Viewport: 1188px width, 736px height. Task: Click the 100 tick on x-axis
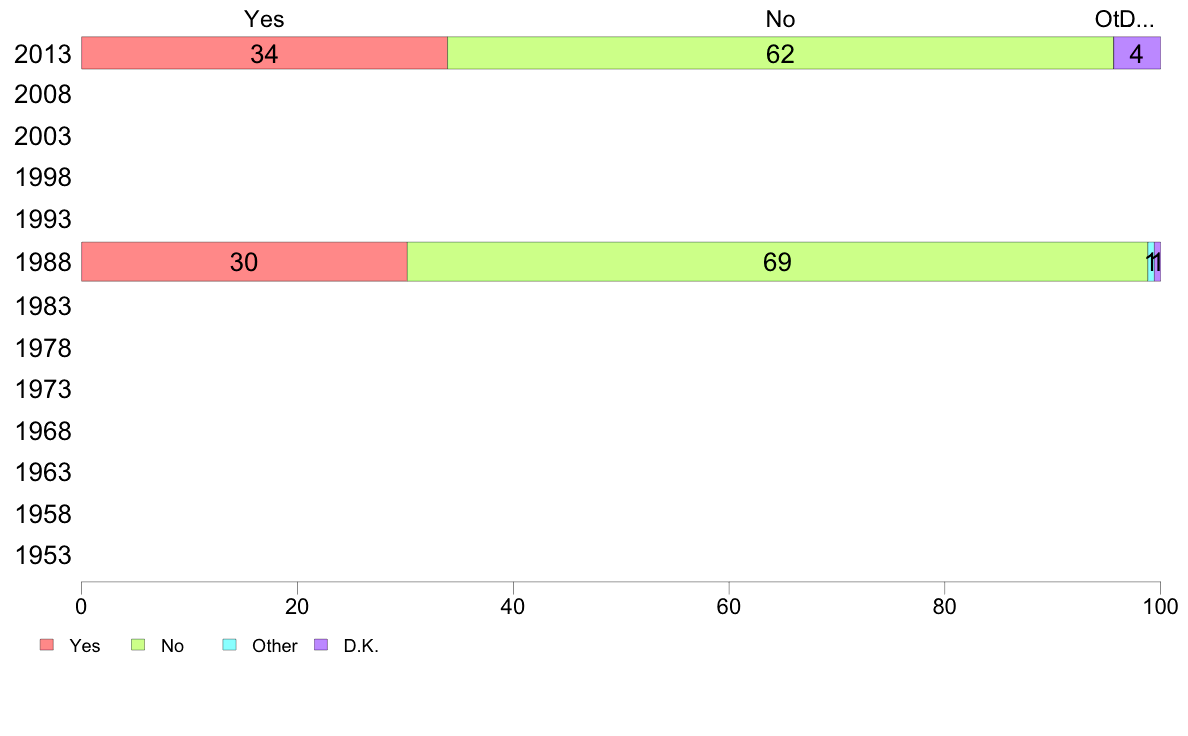(x=1160, y=606)
